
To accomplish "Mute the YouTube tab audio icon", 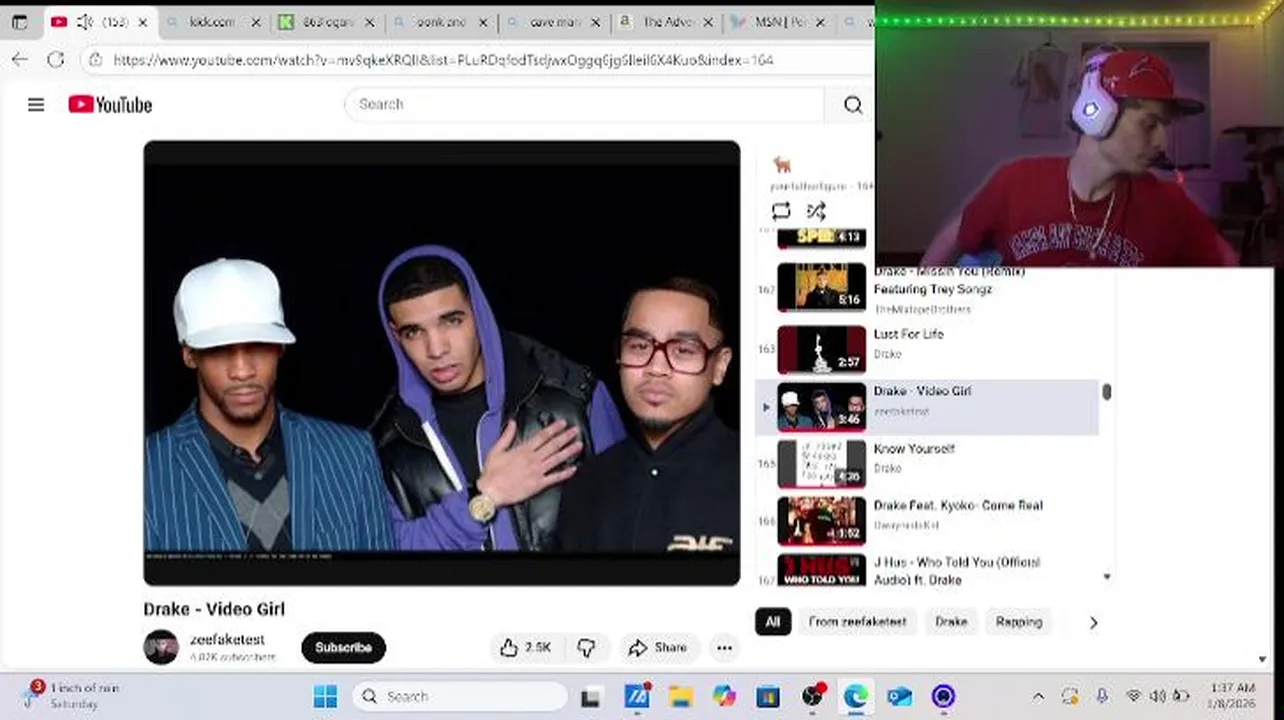I will (x=85, y=21).
